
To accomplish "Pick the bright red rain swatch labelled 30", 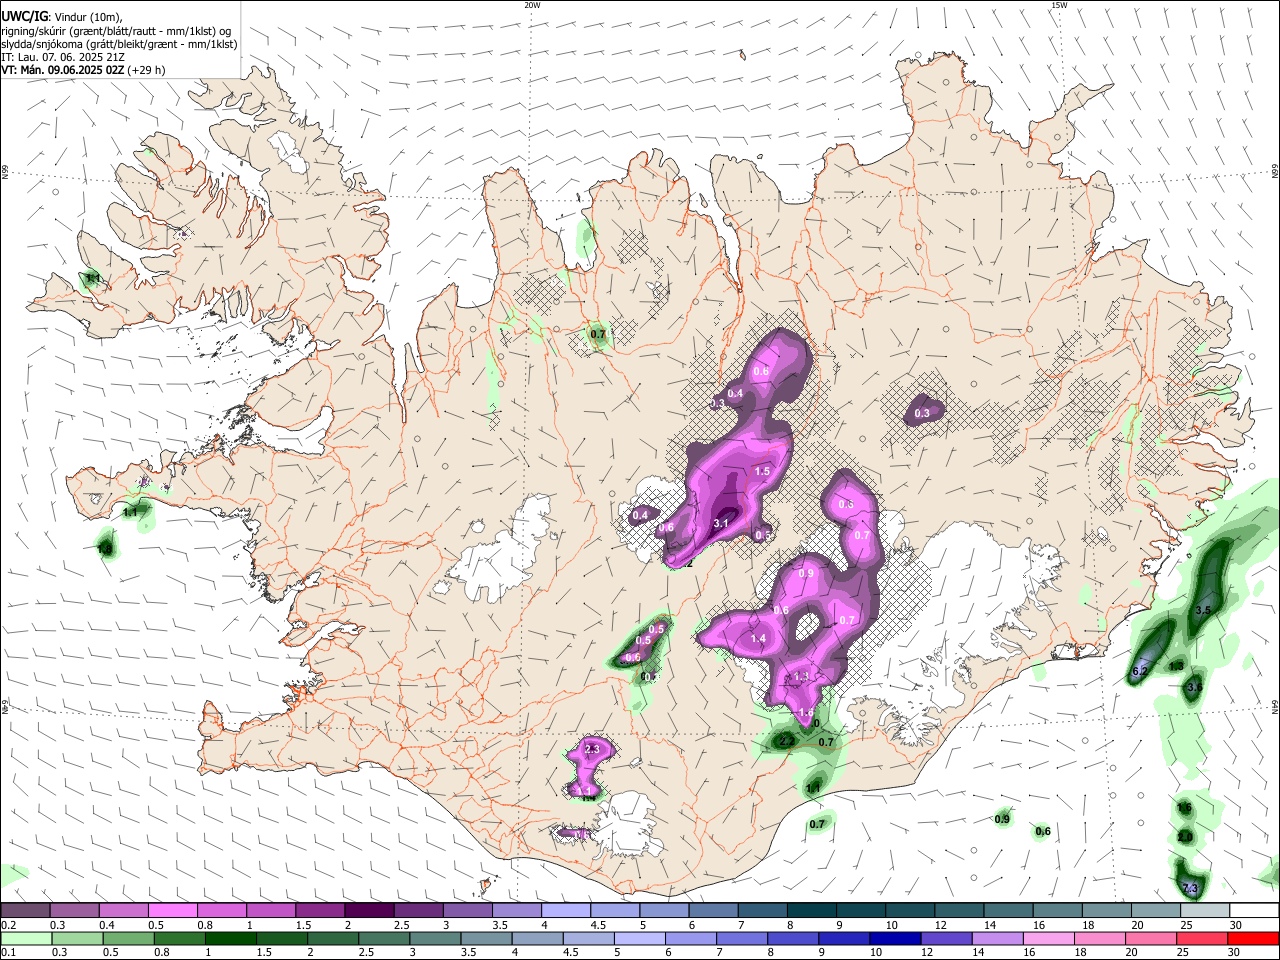I will coord(1253,938).
